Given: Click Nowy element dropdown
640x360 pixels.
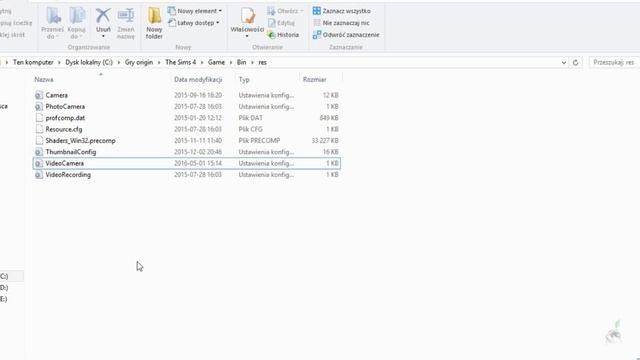Looking at the screenshot, I should point(195,11).
